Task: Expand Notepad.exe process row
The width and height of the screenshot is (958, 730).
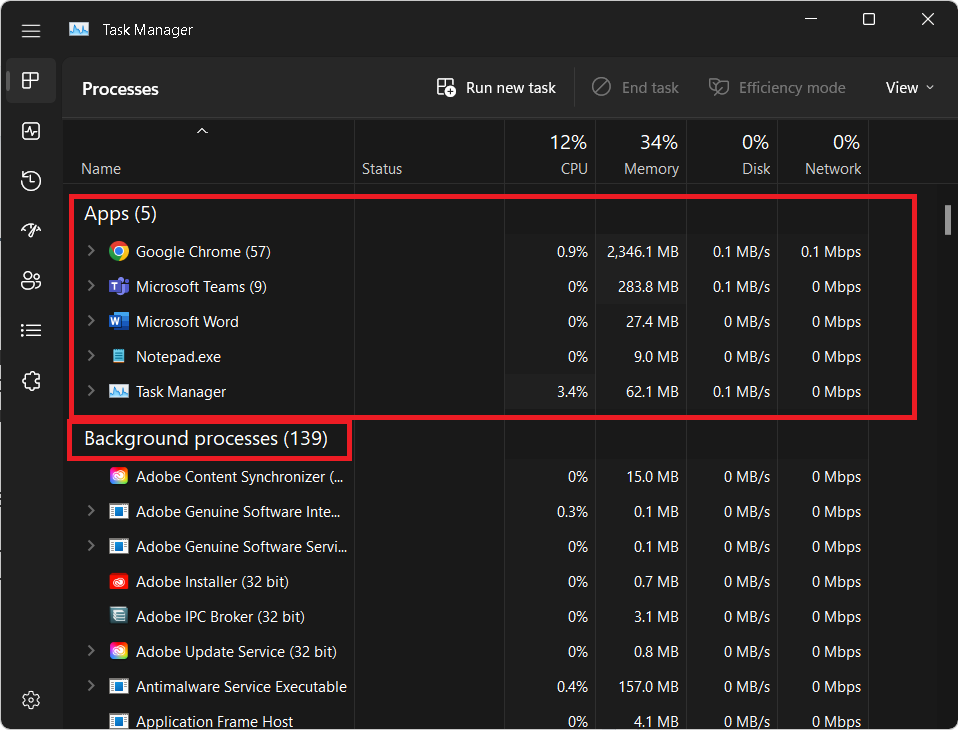Action: coord(91,356)
